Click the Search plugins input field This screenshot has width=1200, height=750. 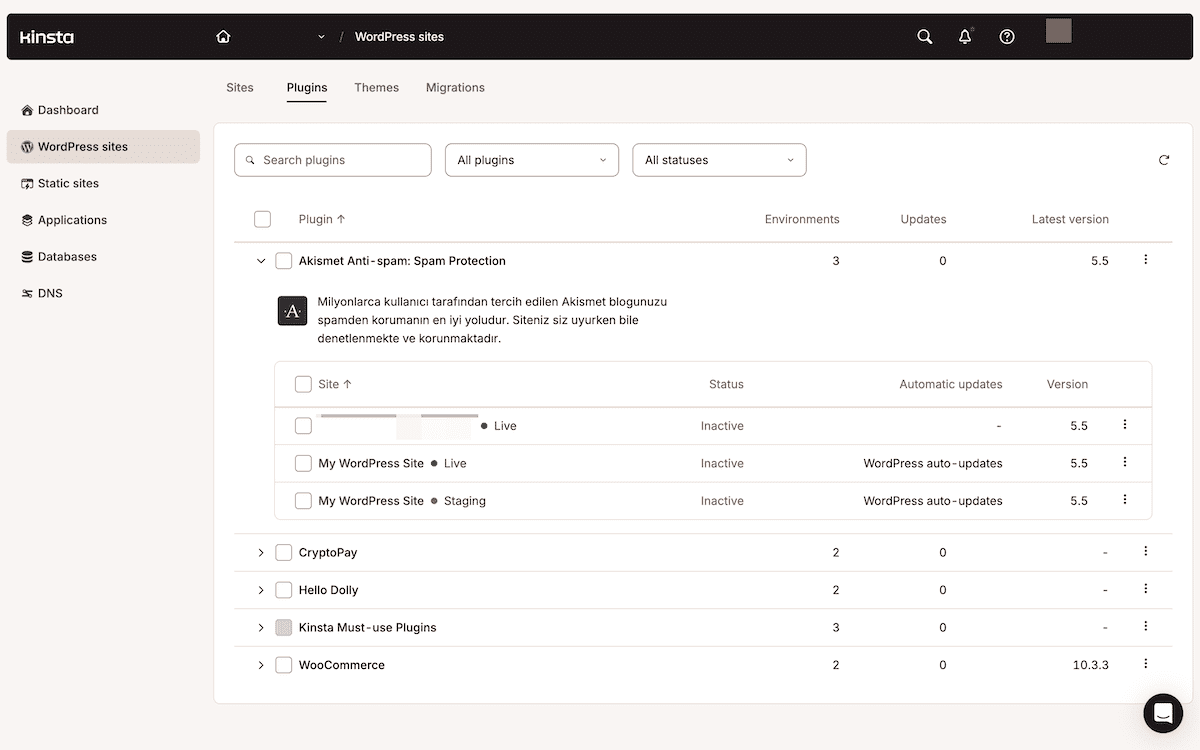[x=332, y=159]
